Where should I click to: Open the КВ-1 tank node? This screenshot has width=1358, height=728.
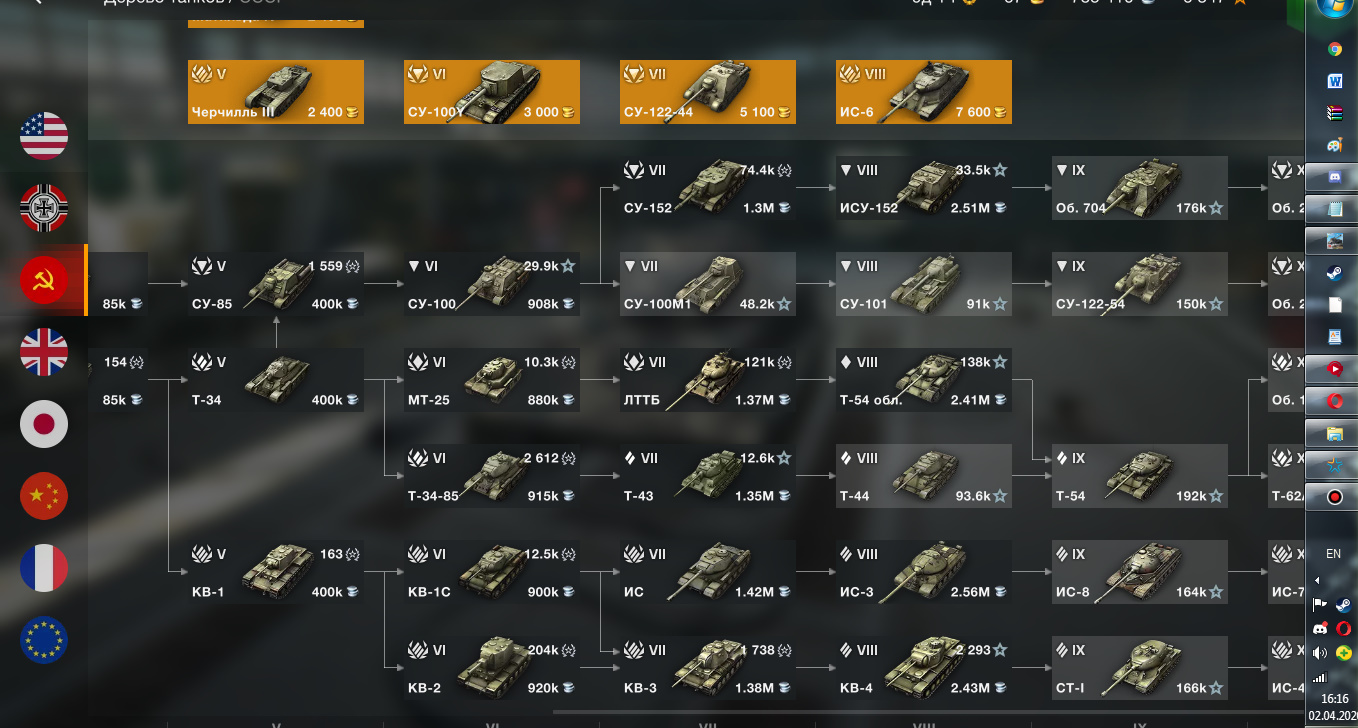click(276, 572)
